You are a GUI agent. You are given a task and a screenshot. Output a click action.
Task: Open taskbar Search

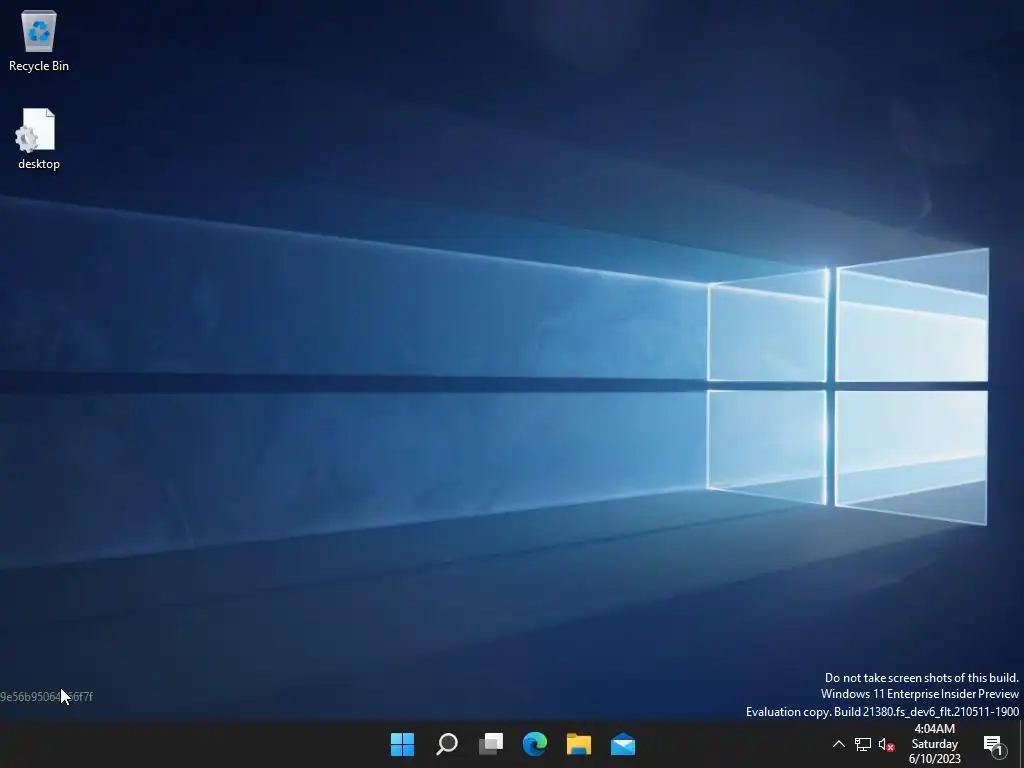click(447, 744)
